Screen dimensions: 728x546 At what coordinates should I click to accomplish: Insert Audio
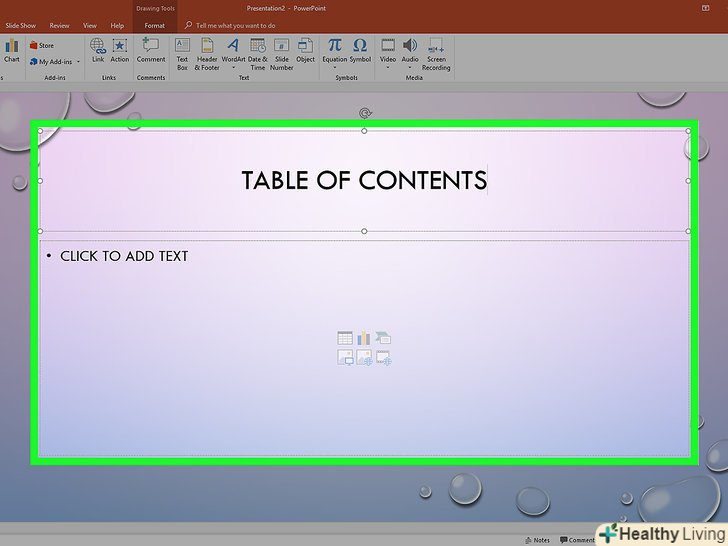(x=410, y=49)
